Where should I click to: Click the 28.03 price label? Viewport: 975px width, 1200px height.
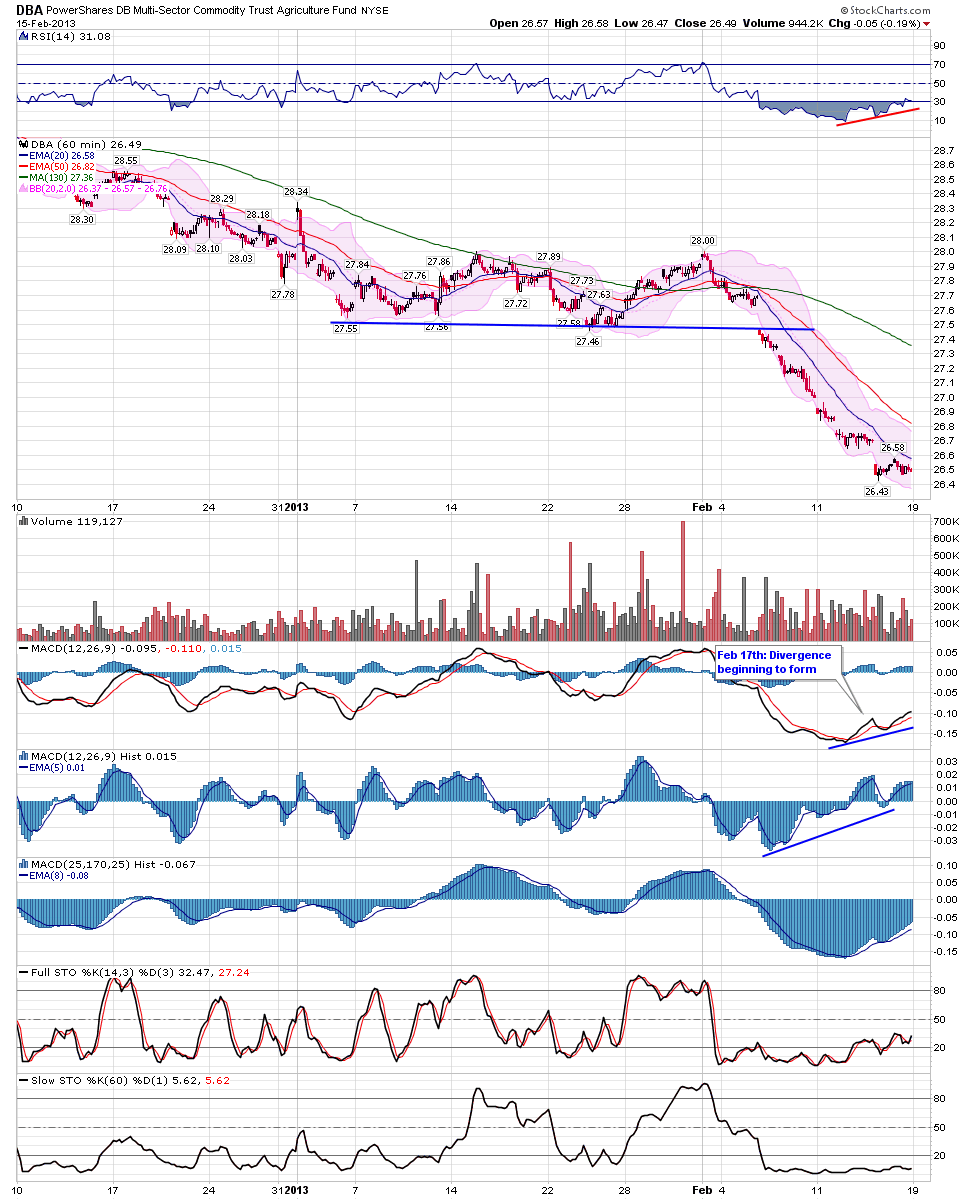(240, 258)
